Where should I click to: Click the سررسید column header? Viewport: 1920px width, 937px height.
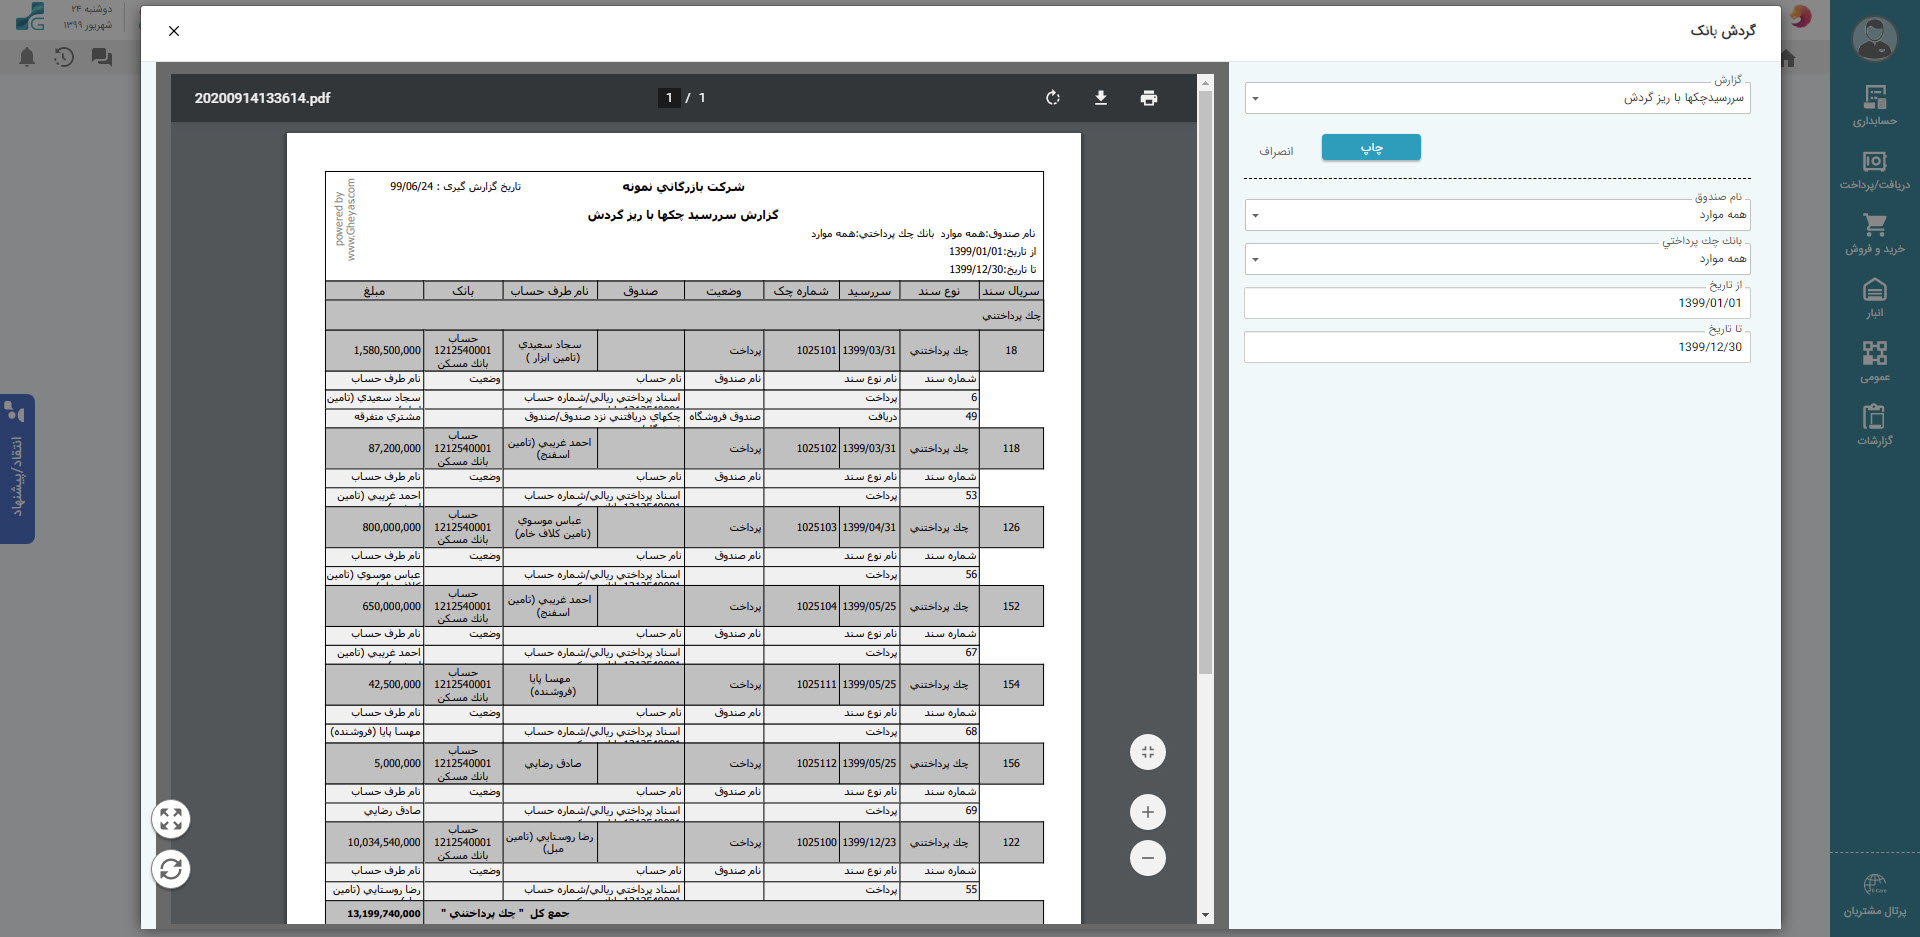[869, 291]
